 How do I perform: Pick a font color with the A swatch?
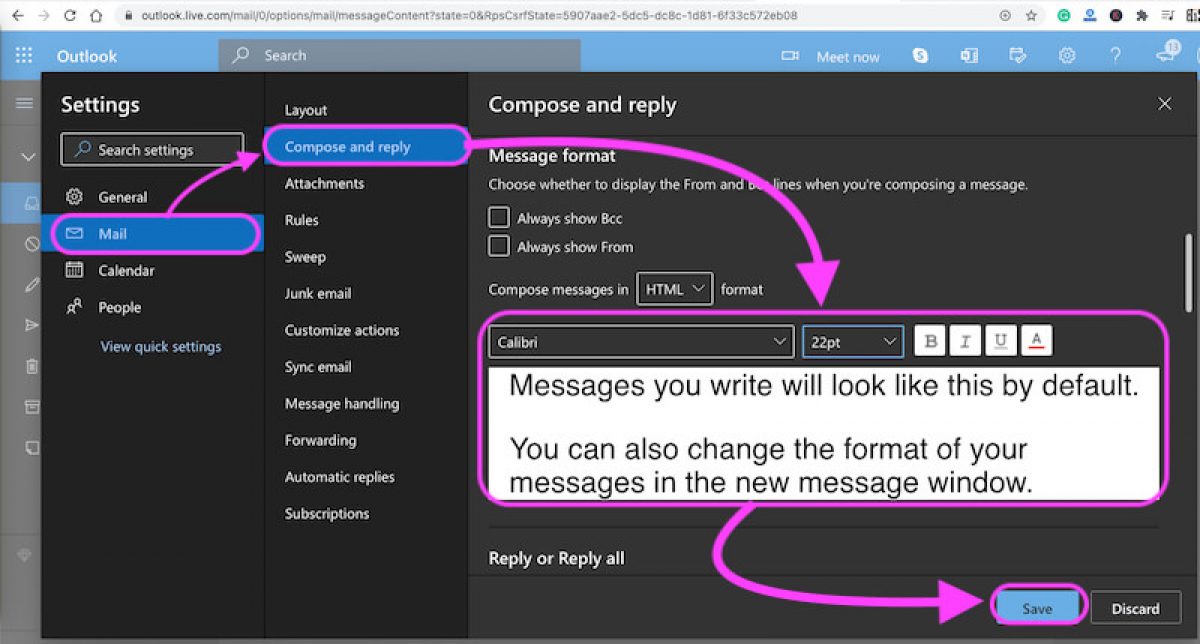coord(1037,340)
